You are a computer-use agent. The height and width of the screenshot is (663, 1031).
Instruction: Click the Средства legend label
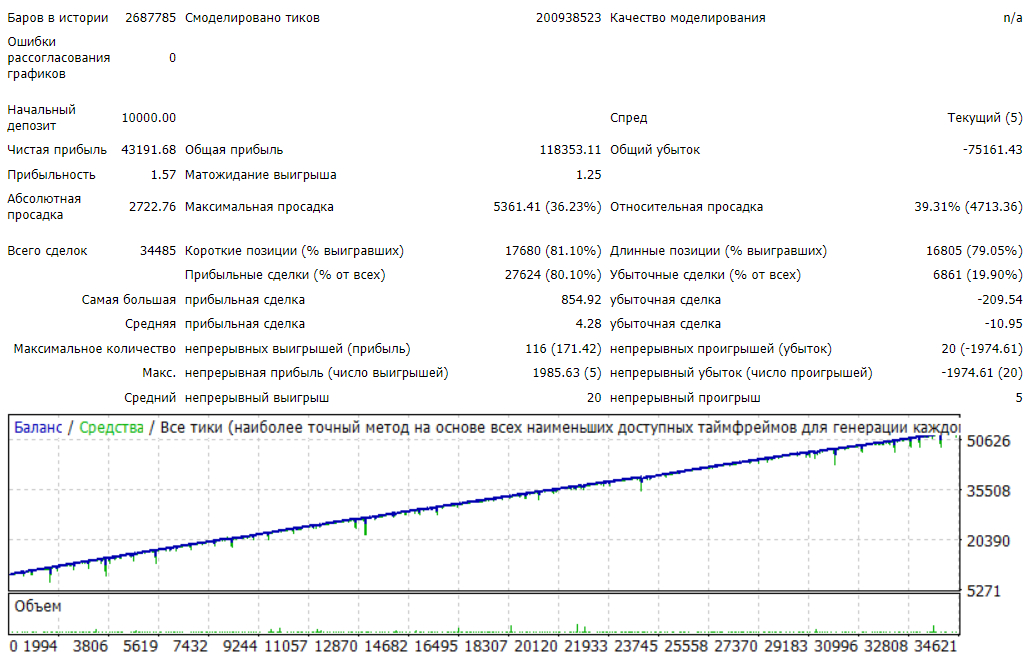pos(111,428)
